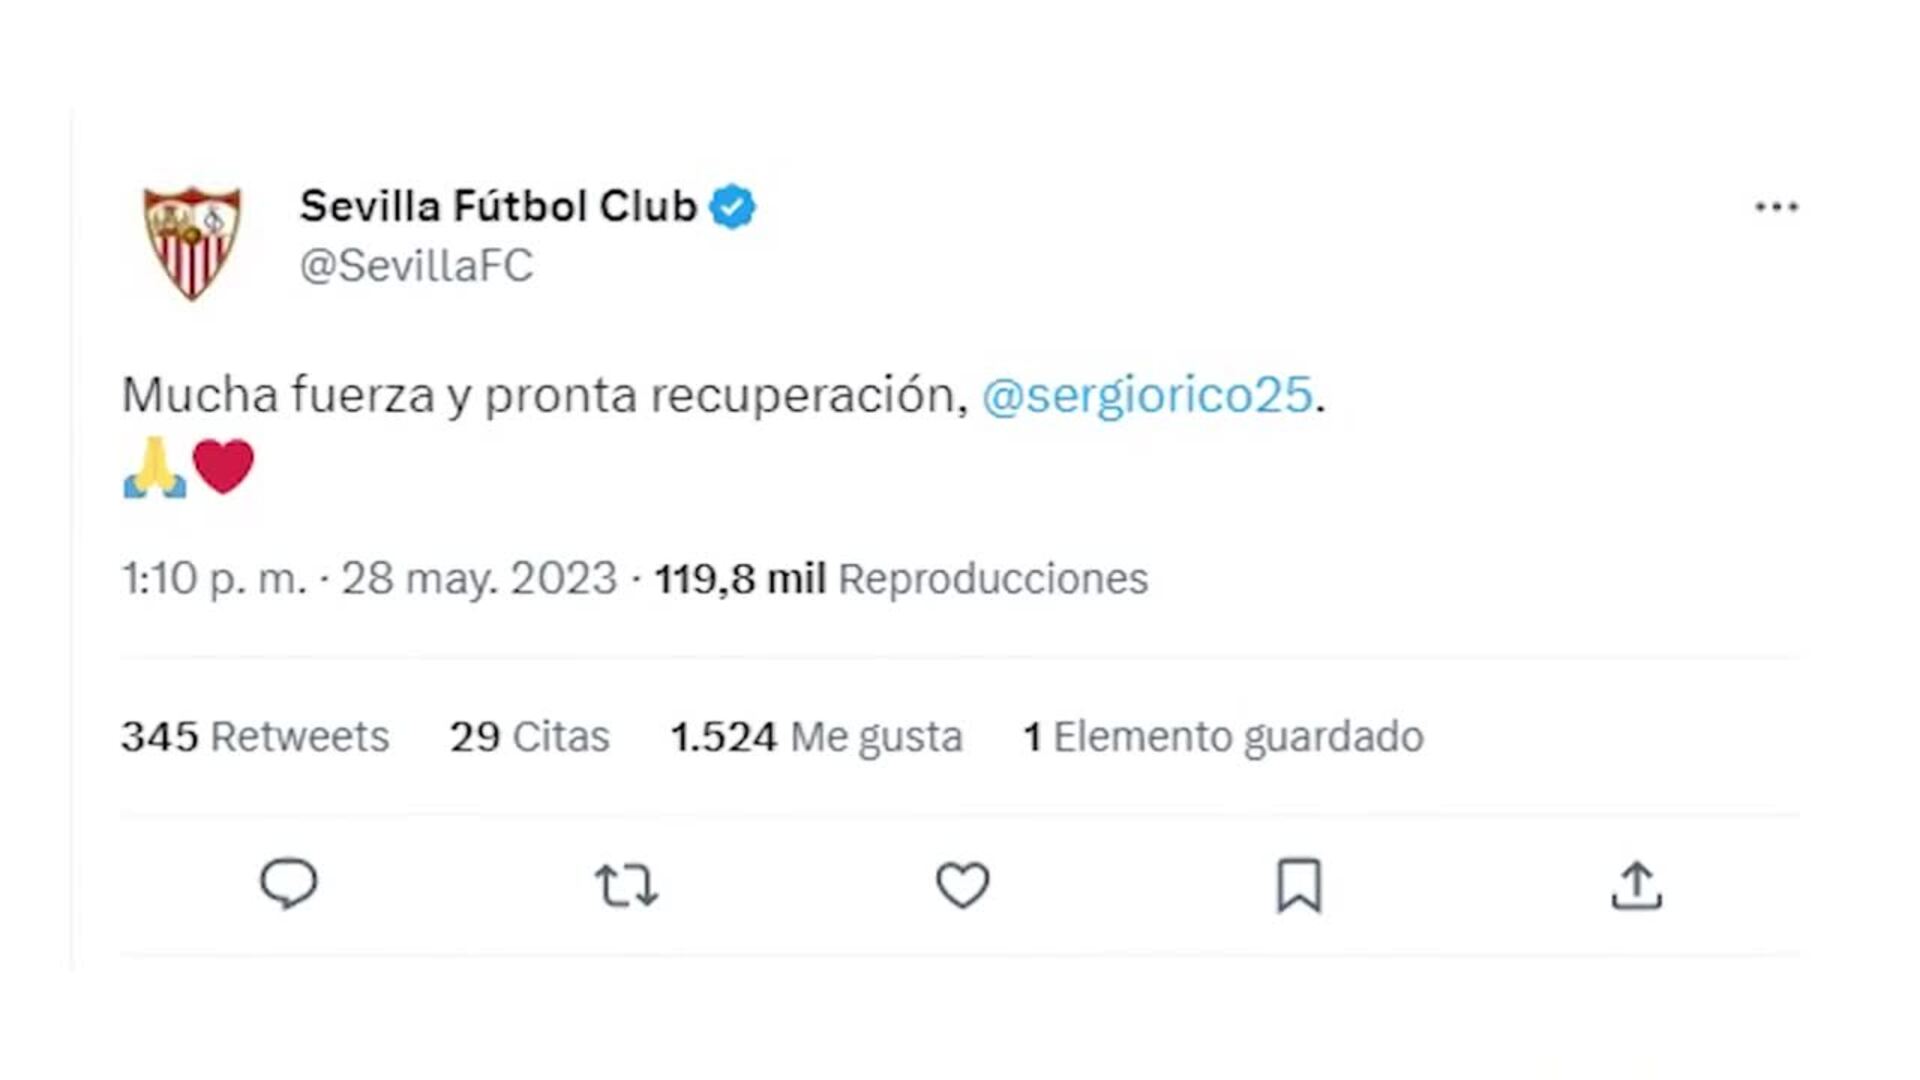Open the three-dot more options menu
This screenshot has height=1080, width=1920.
(1776, 207)
